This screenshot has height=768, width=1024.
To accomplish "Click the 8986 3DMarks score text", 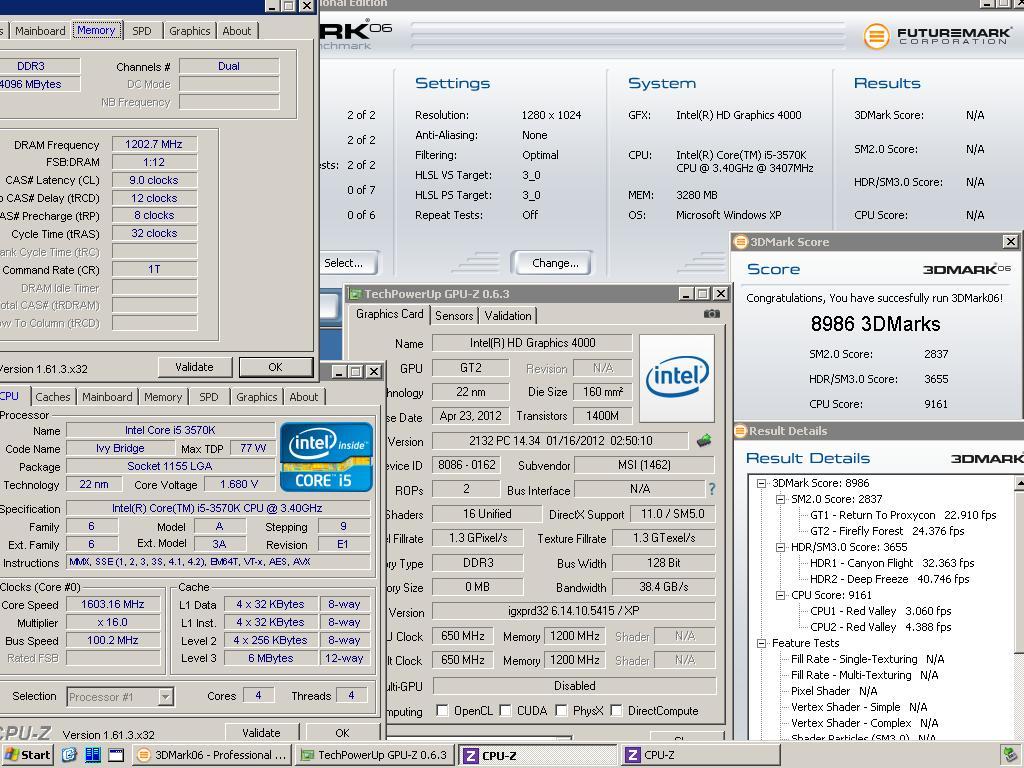I will 875,324.
